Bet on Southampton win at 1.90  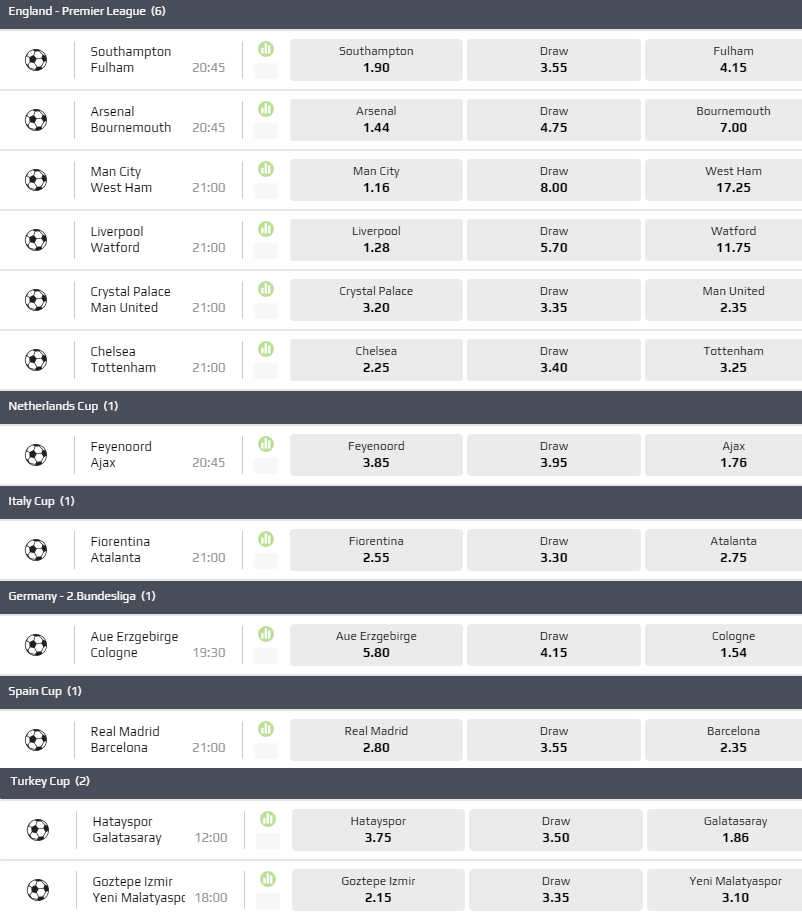[376, 60]
